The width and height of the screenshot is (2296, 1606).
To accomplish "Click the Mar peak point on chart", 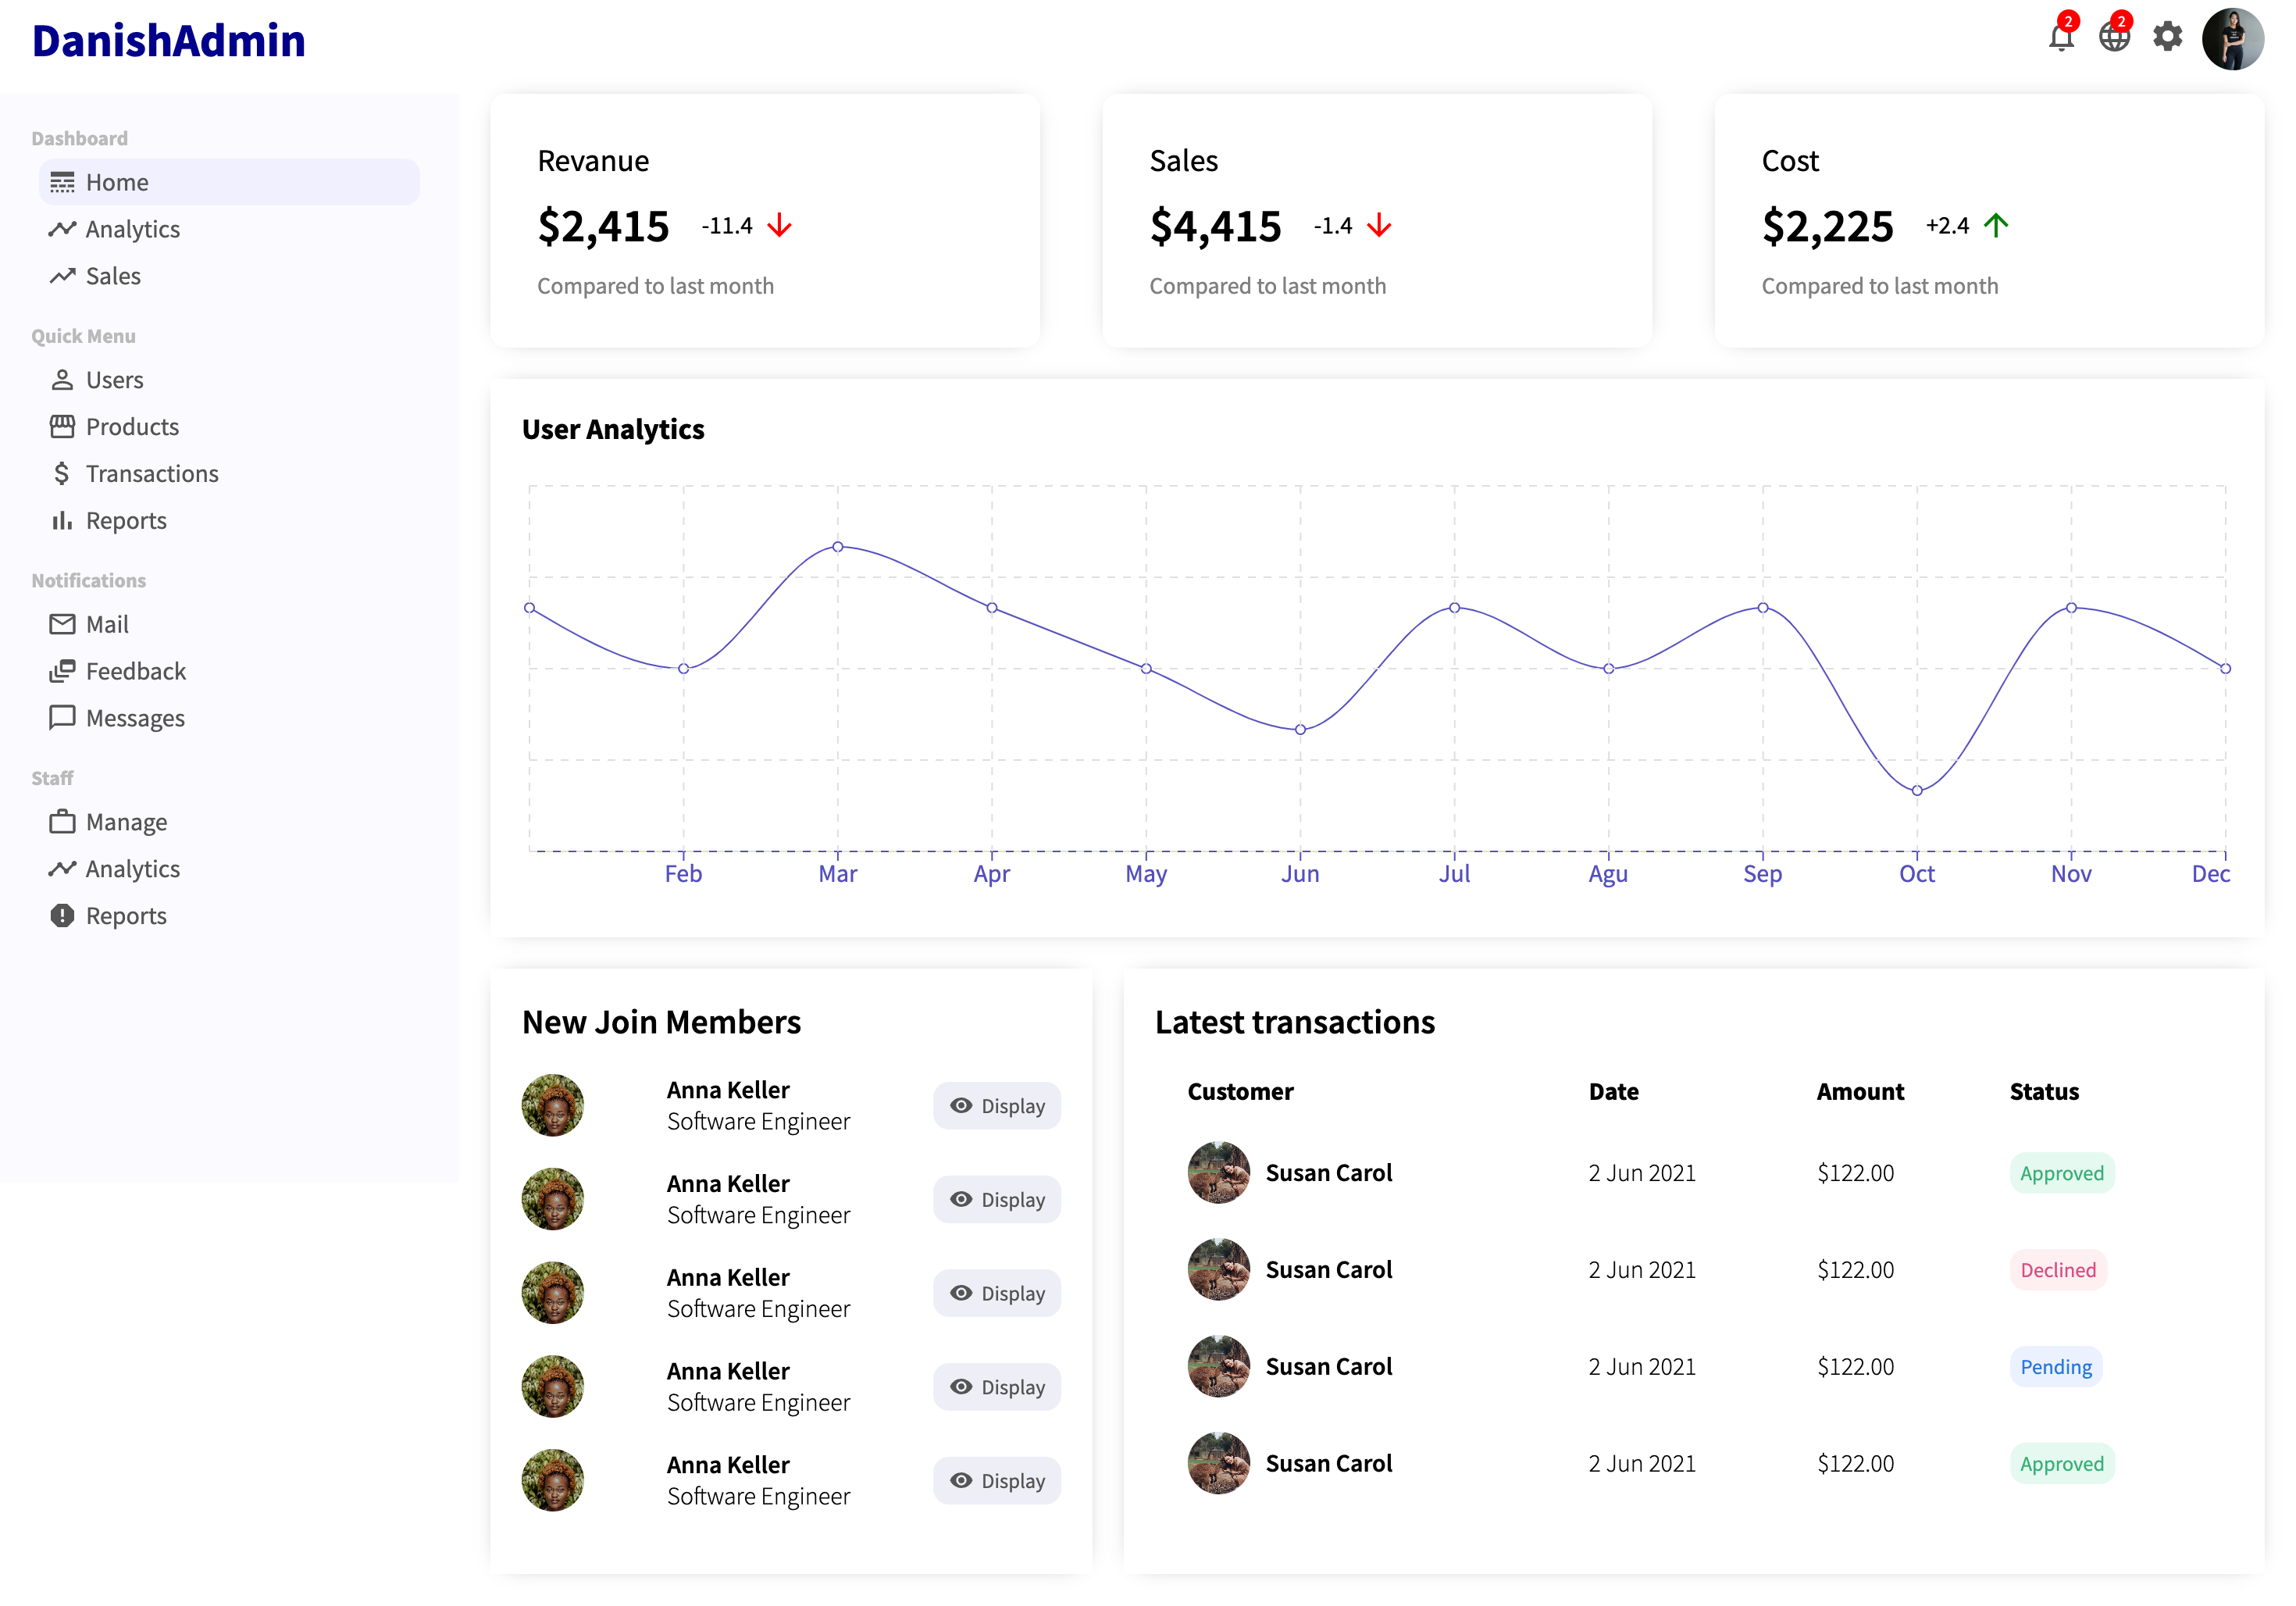I will (x=838, y=547).
